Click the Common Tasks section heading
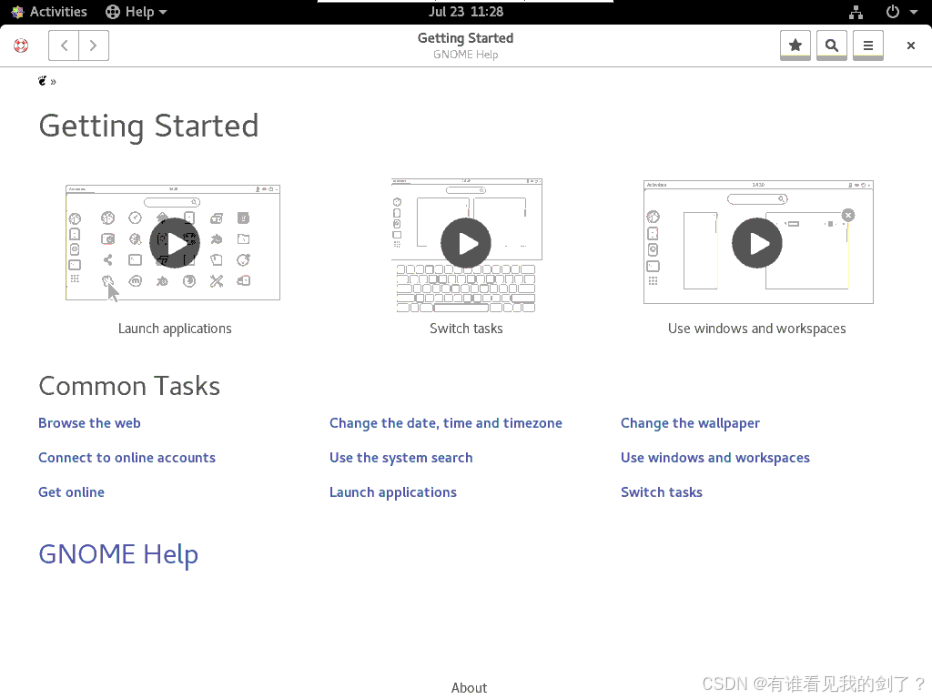Viewport: 932px width, 699px height. click(x=129, y=386)
